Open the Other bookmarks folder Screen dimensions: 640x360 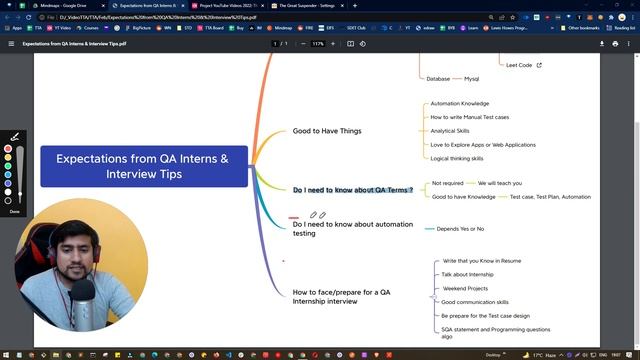580,28
